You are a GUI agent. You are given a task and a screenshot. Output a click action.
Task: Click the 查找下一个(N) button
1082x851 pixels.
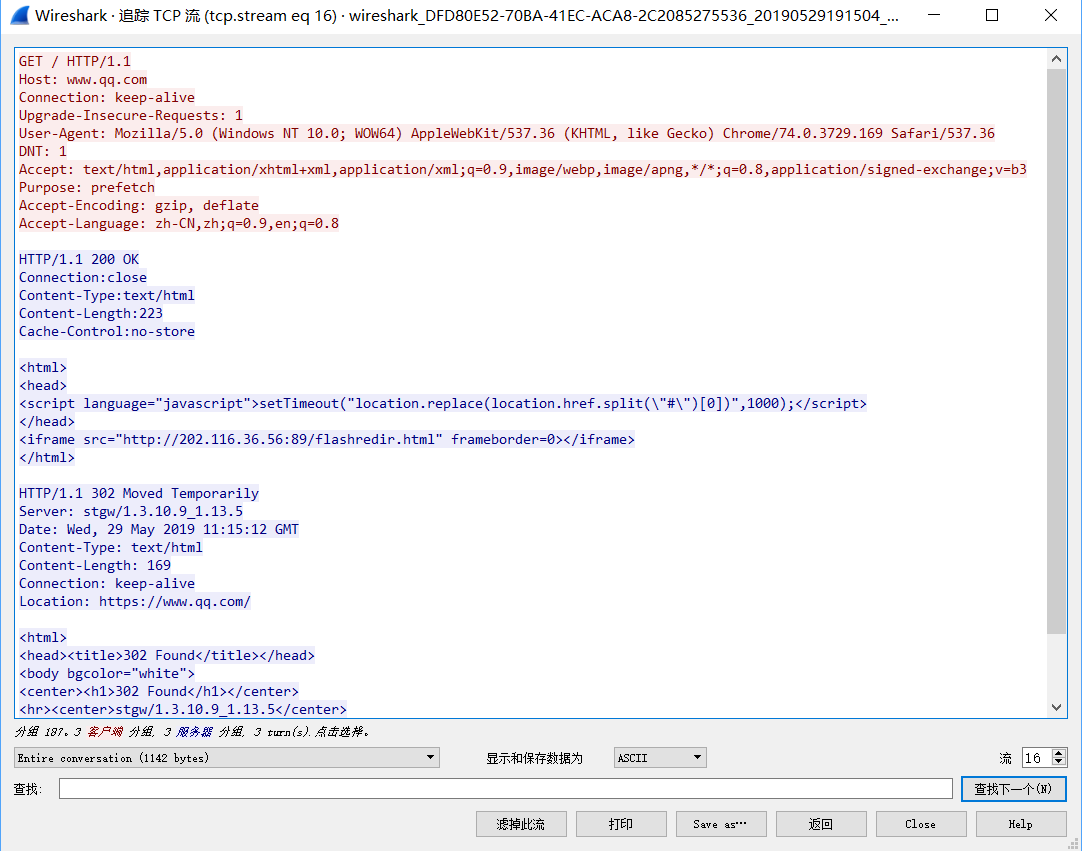click(1013, 789)
